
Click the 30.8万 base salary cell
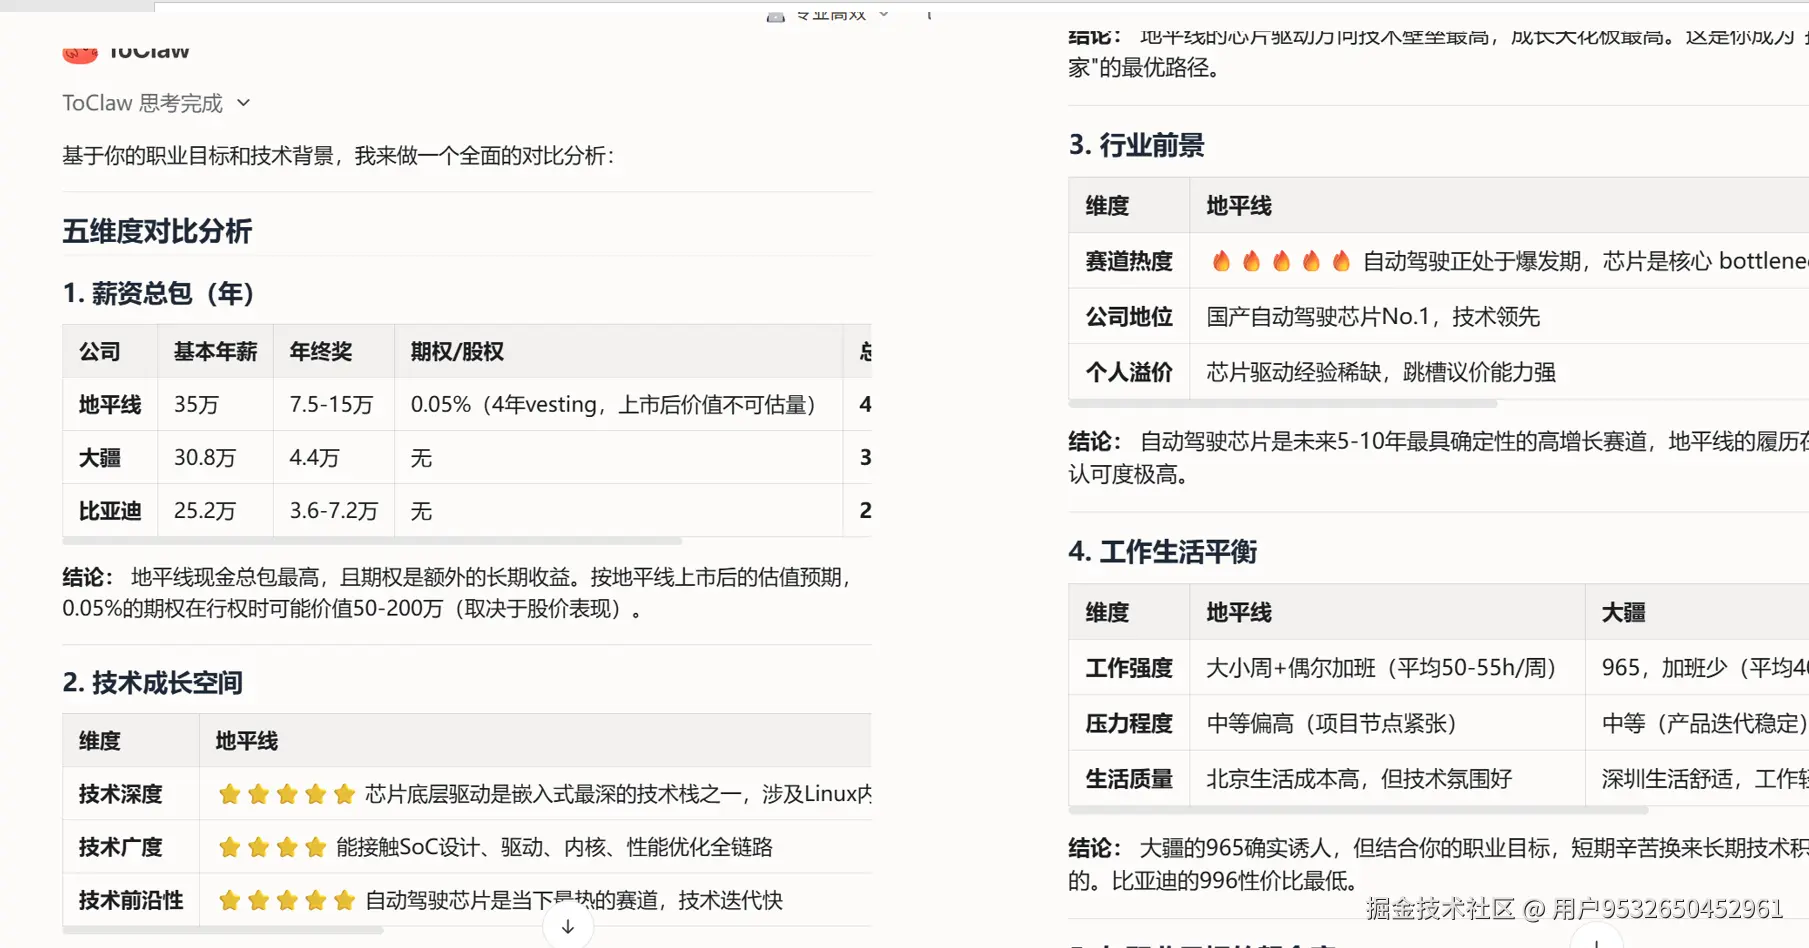coord(205,458)
